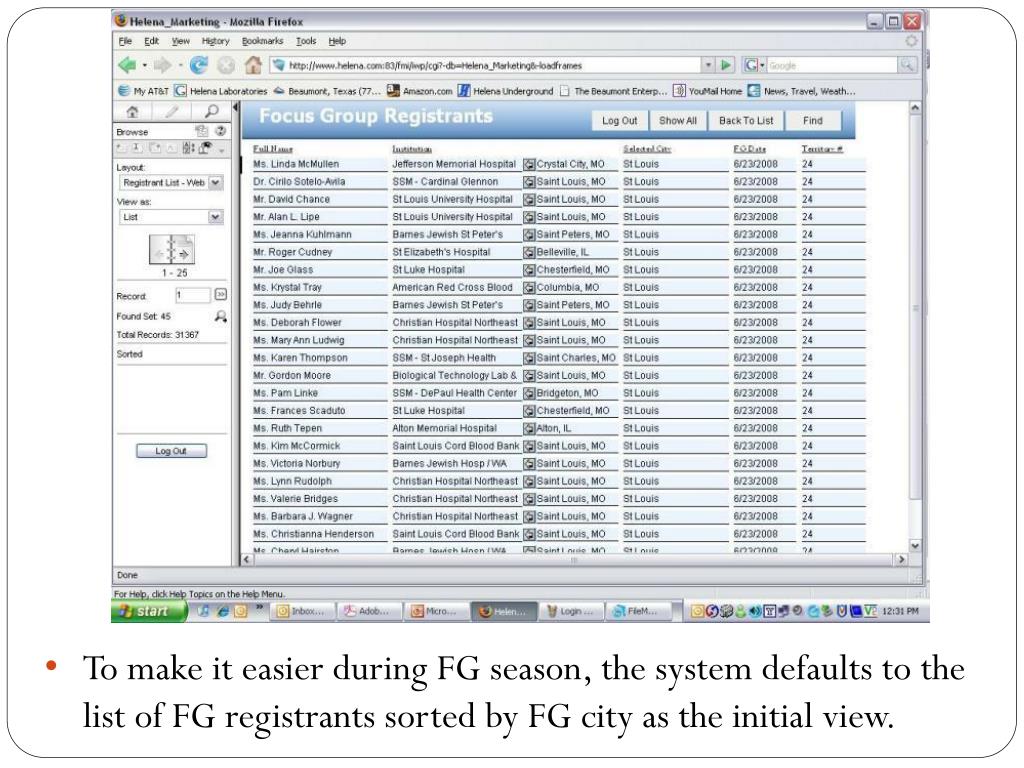1024x768 pixels.
Task: Switch to the FileMaker taskbar window
Action: point(640,611)
